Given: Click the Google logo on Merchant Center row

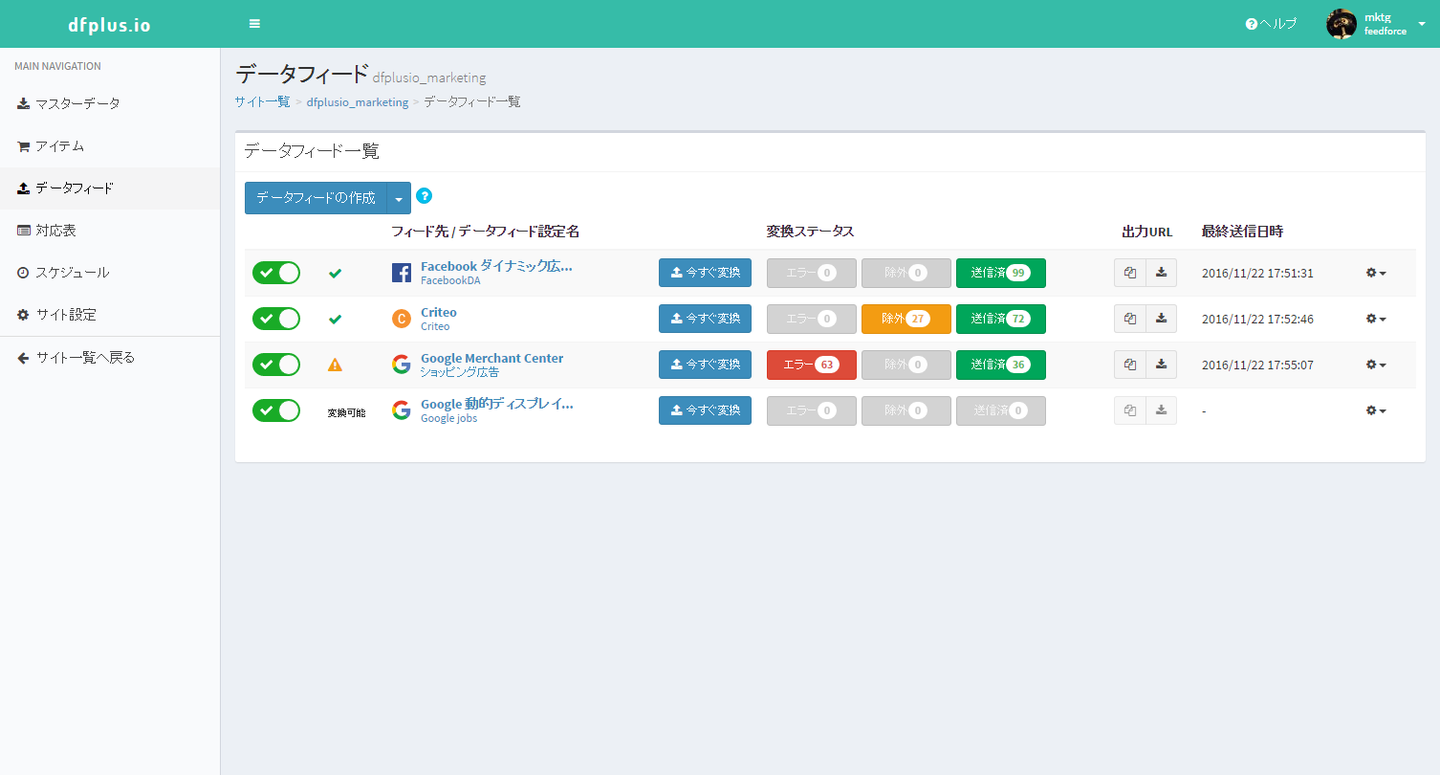Looking at the screenshot, I should (401, 365).
